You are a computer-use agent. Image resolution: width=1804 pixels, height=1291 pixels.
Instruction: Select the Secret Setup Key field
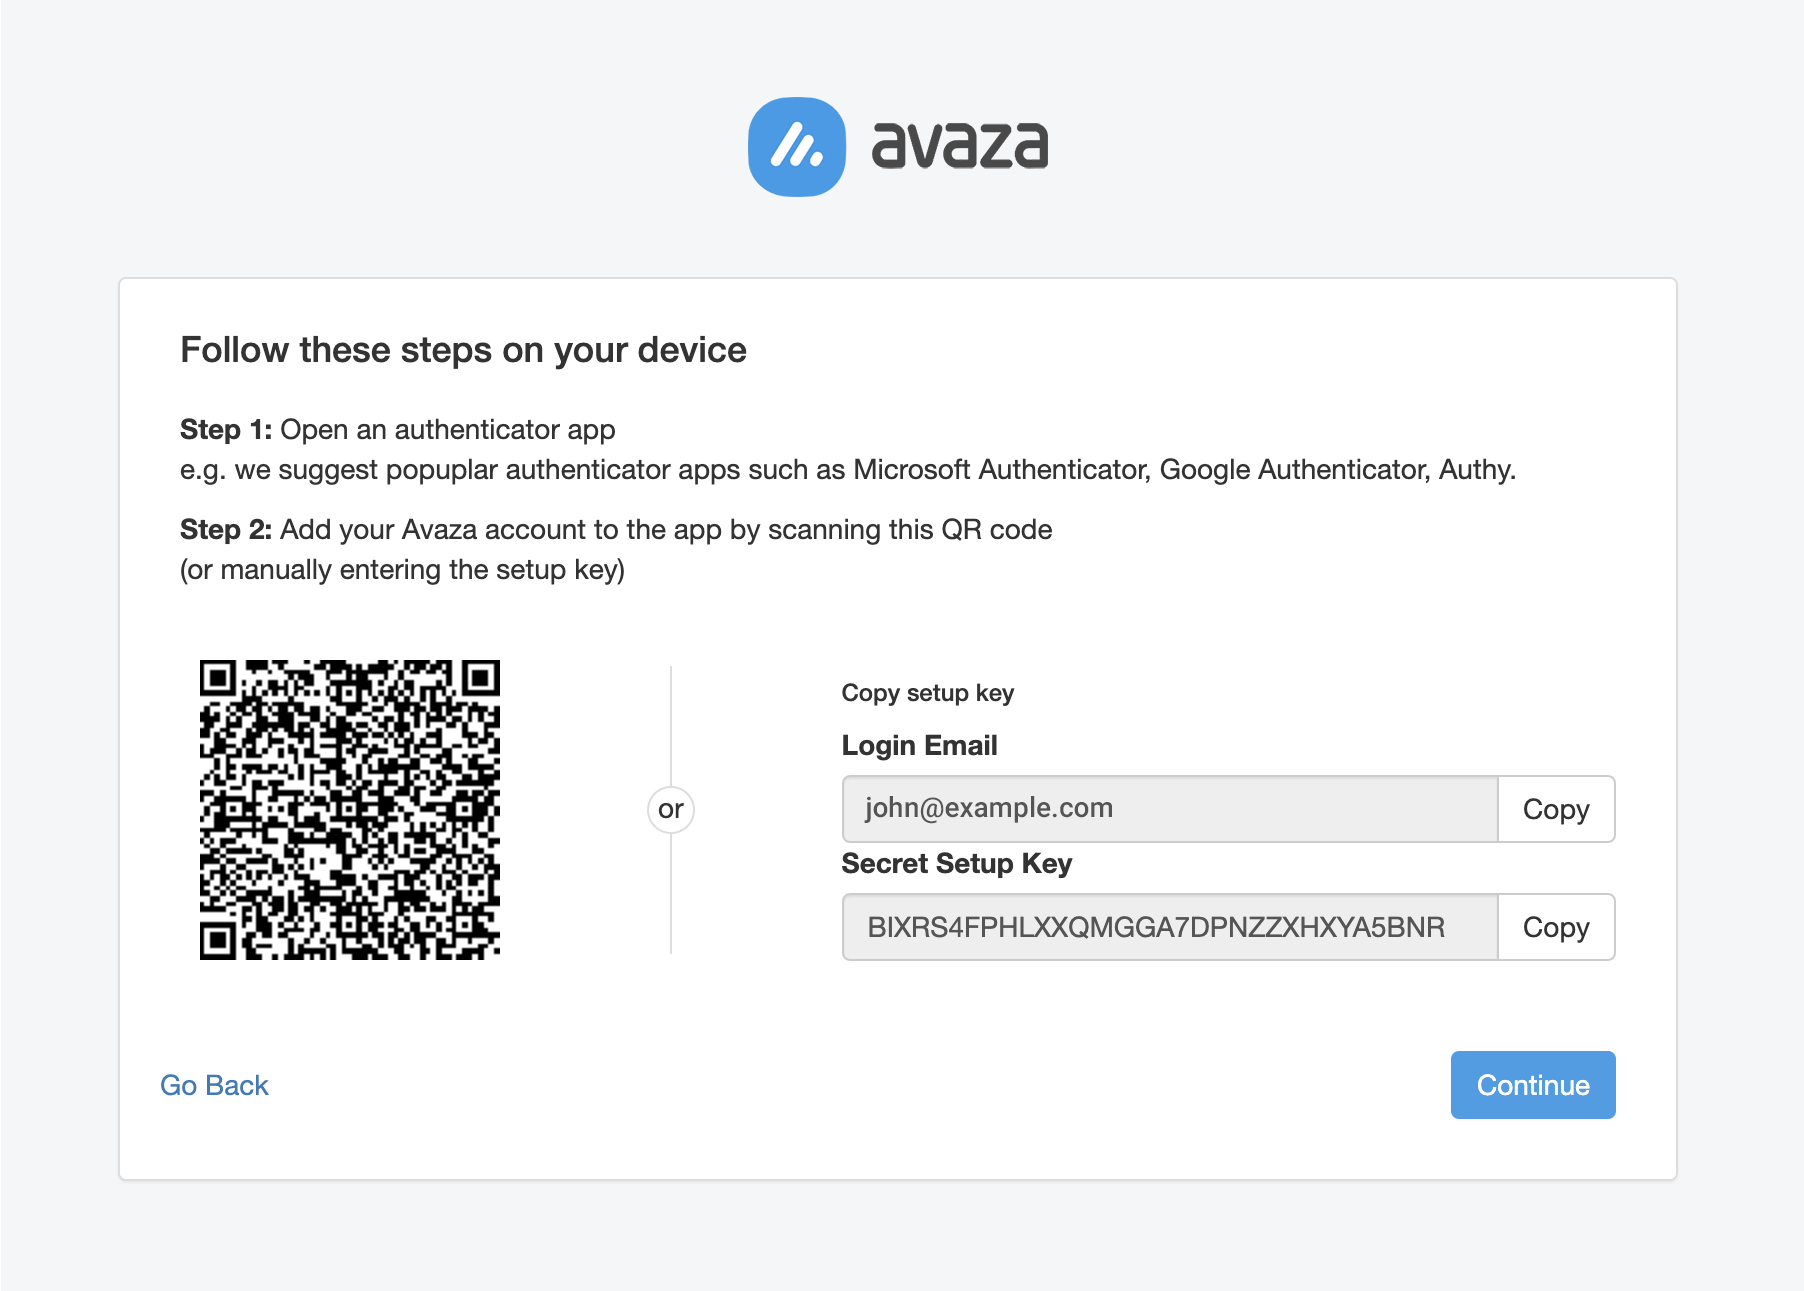pos(1170,927)
